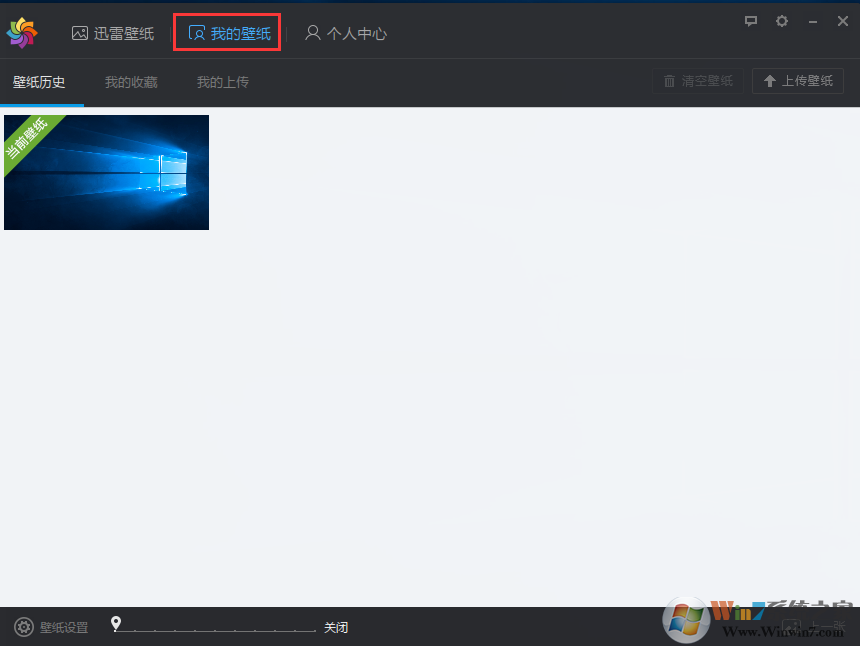The width and height of the screenshot is (860, 646).
Task: Minimize the wallpaper window
Action: 813,22
